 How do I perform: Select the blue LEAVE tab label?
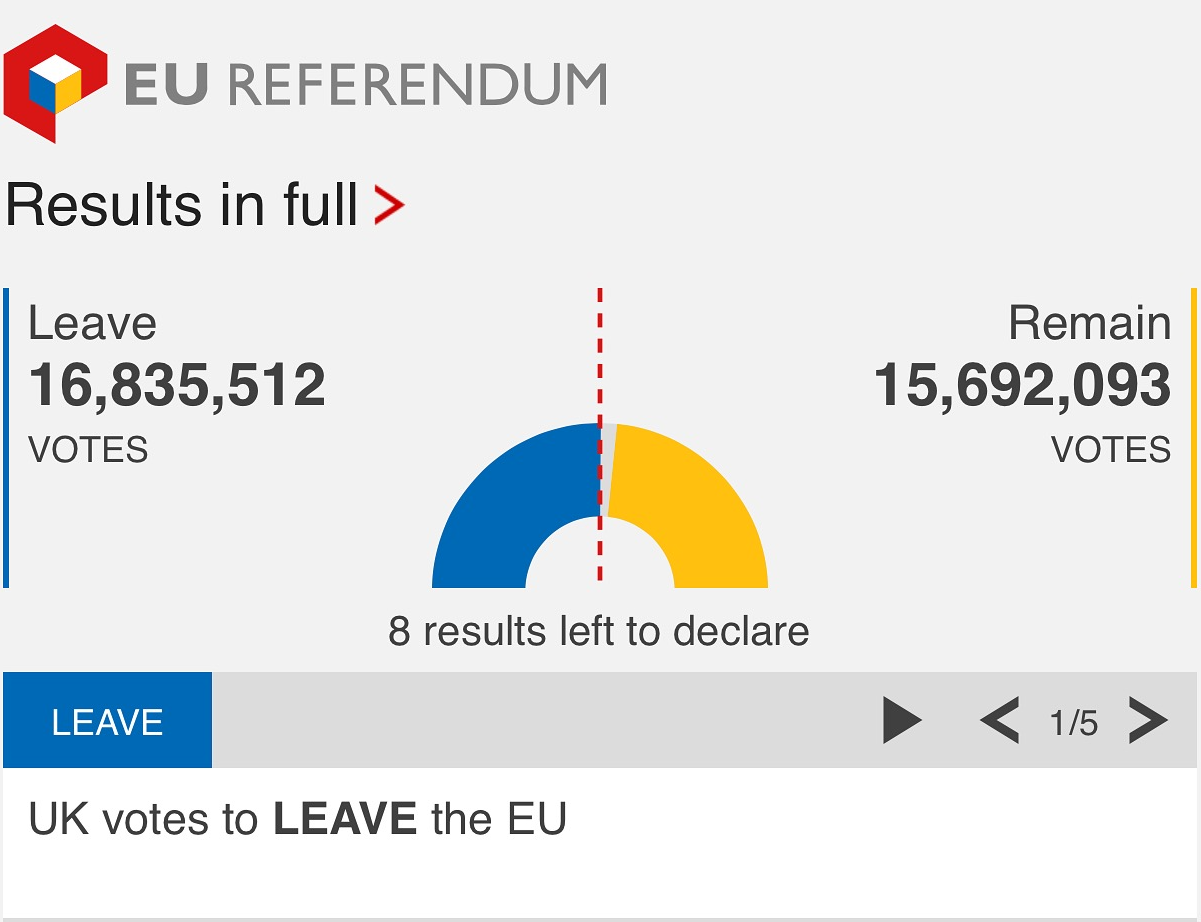tap(108, 721)
